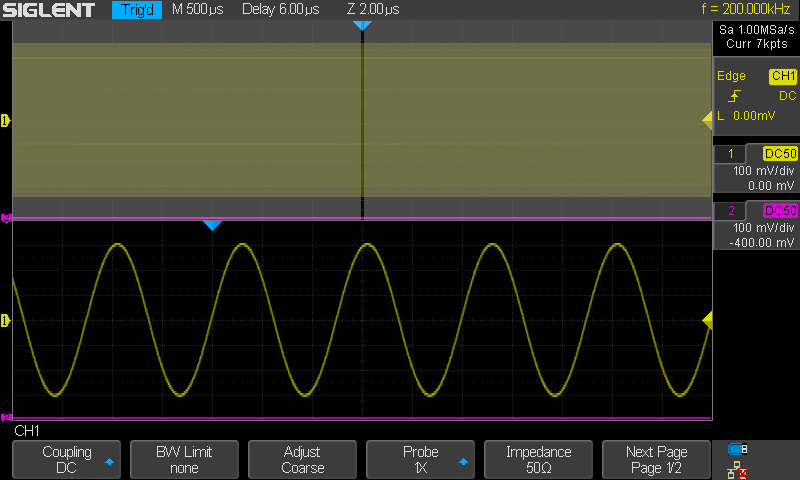Click the SIGLENT logo
The height and width of the screenshot is (480, 800).
[x=48, y=10]
